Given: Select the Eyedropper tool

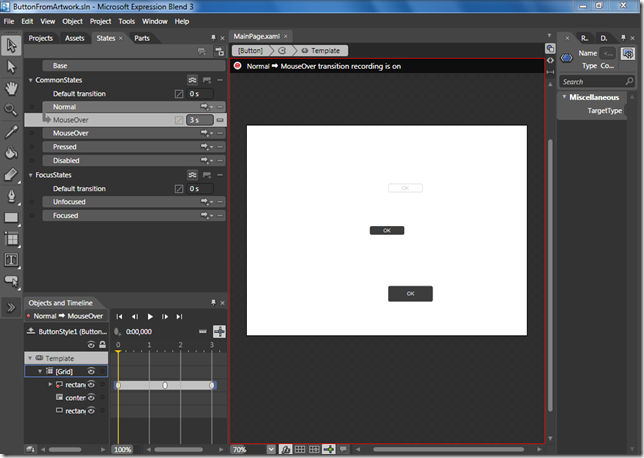Looking at the screenshot, I should pos(11,131).
